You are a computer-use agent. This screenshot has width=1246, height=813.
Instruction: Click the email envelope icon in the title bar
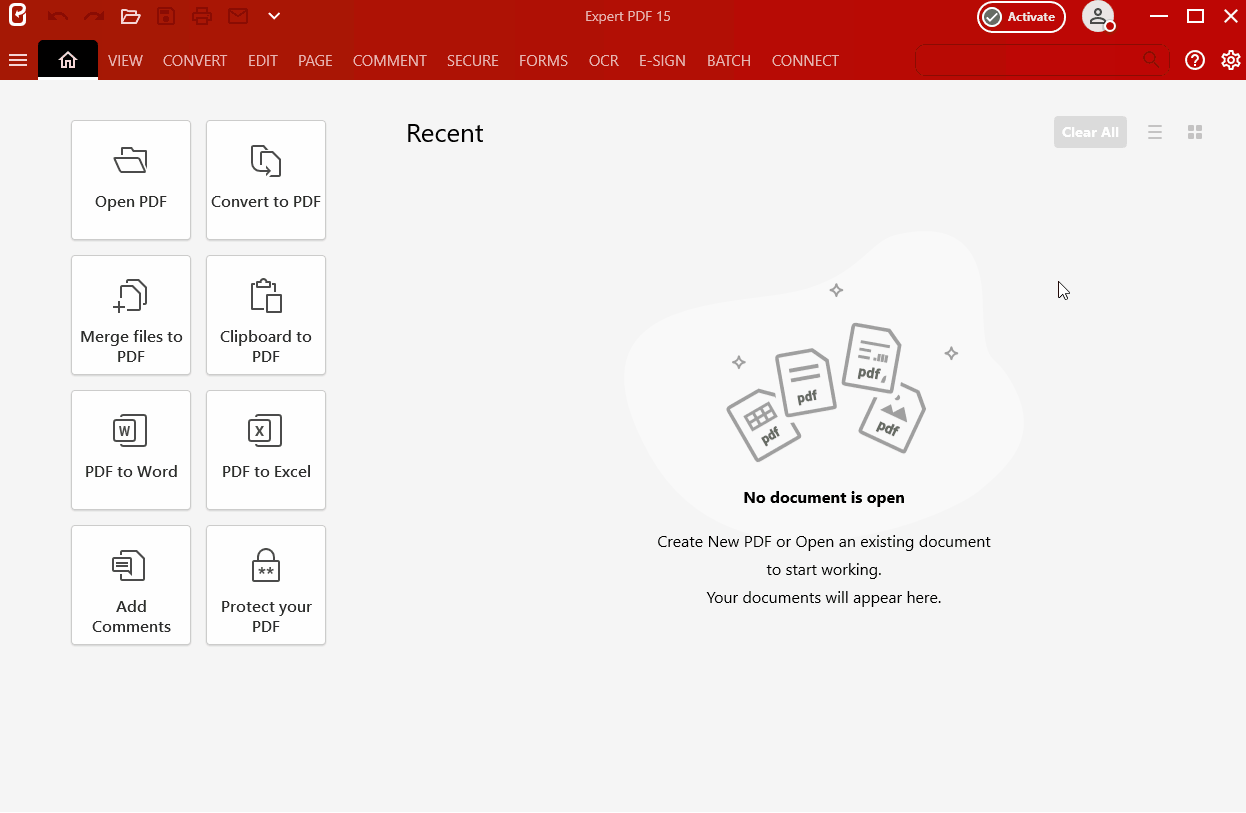[x=237, y=16]
